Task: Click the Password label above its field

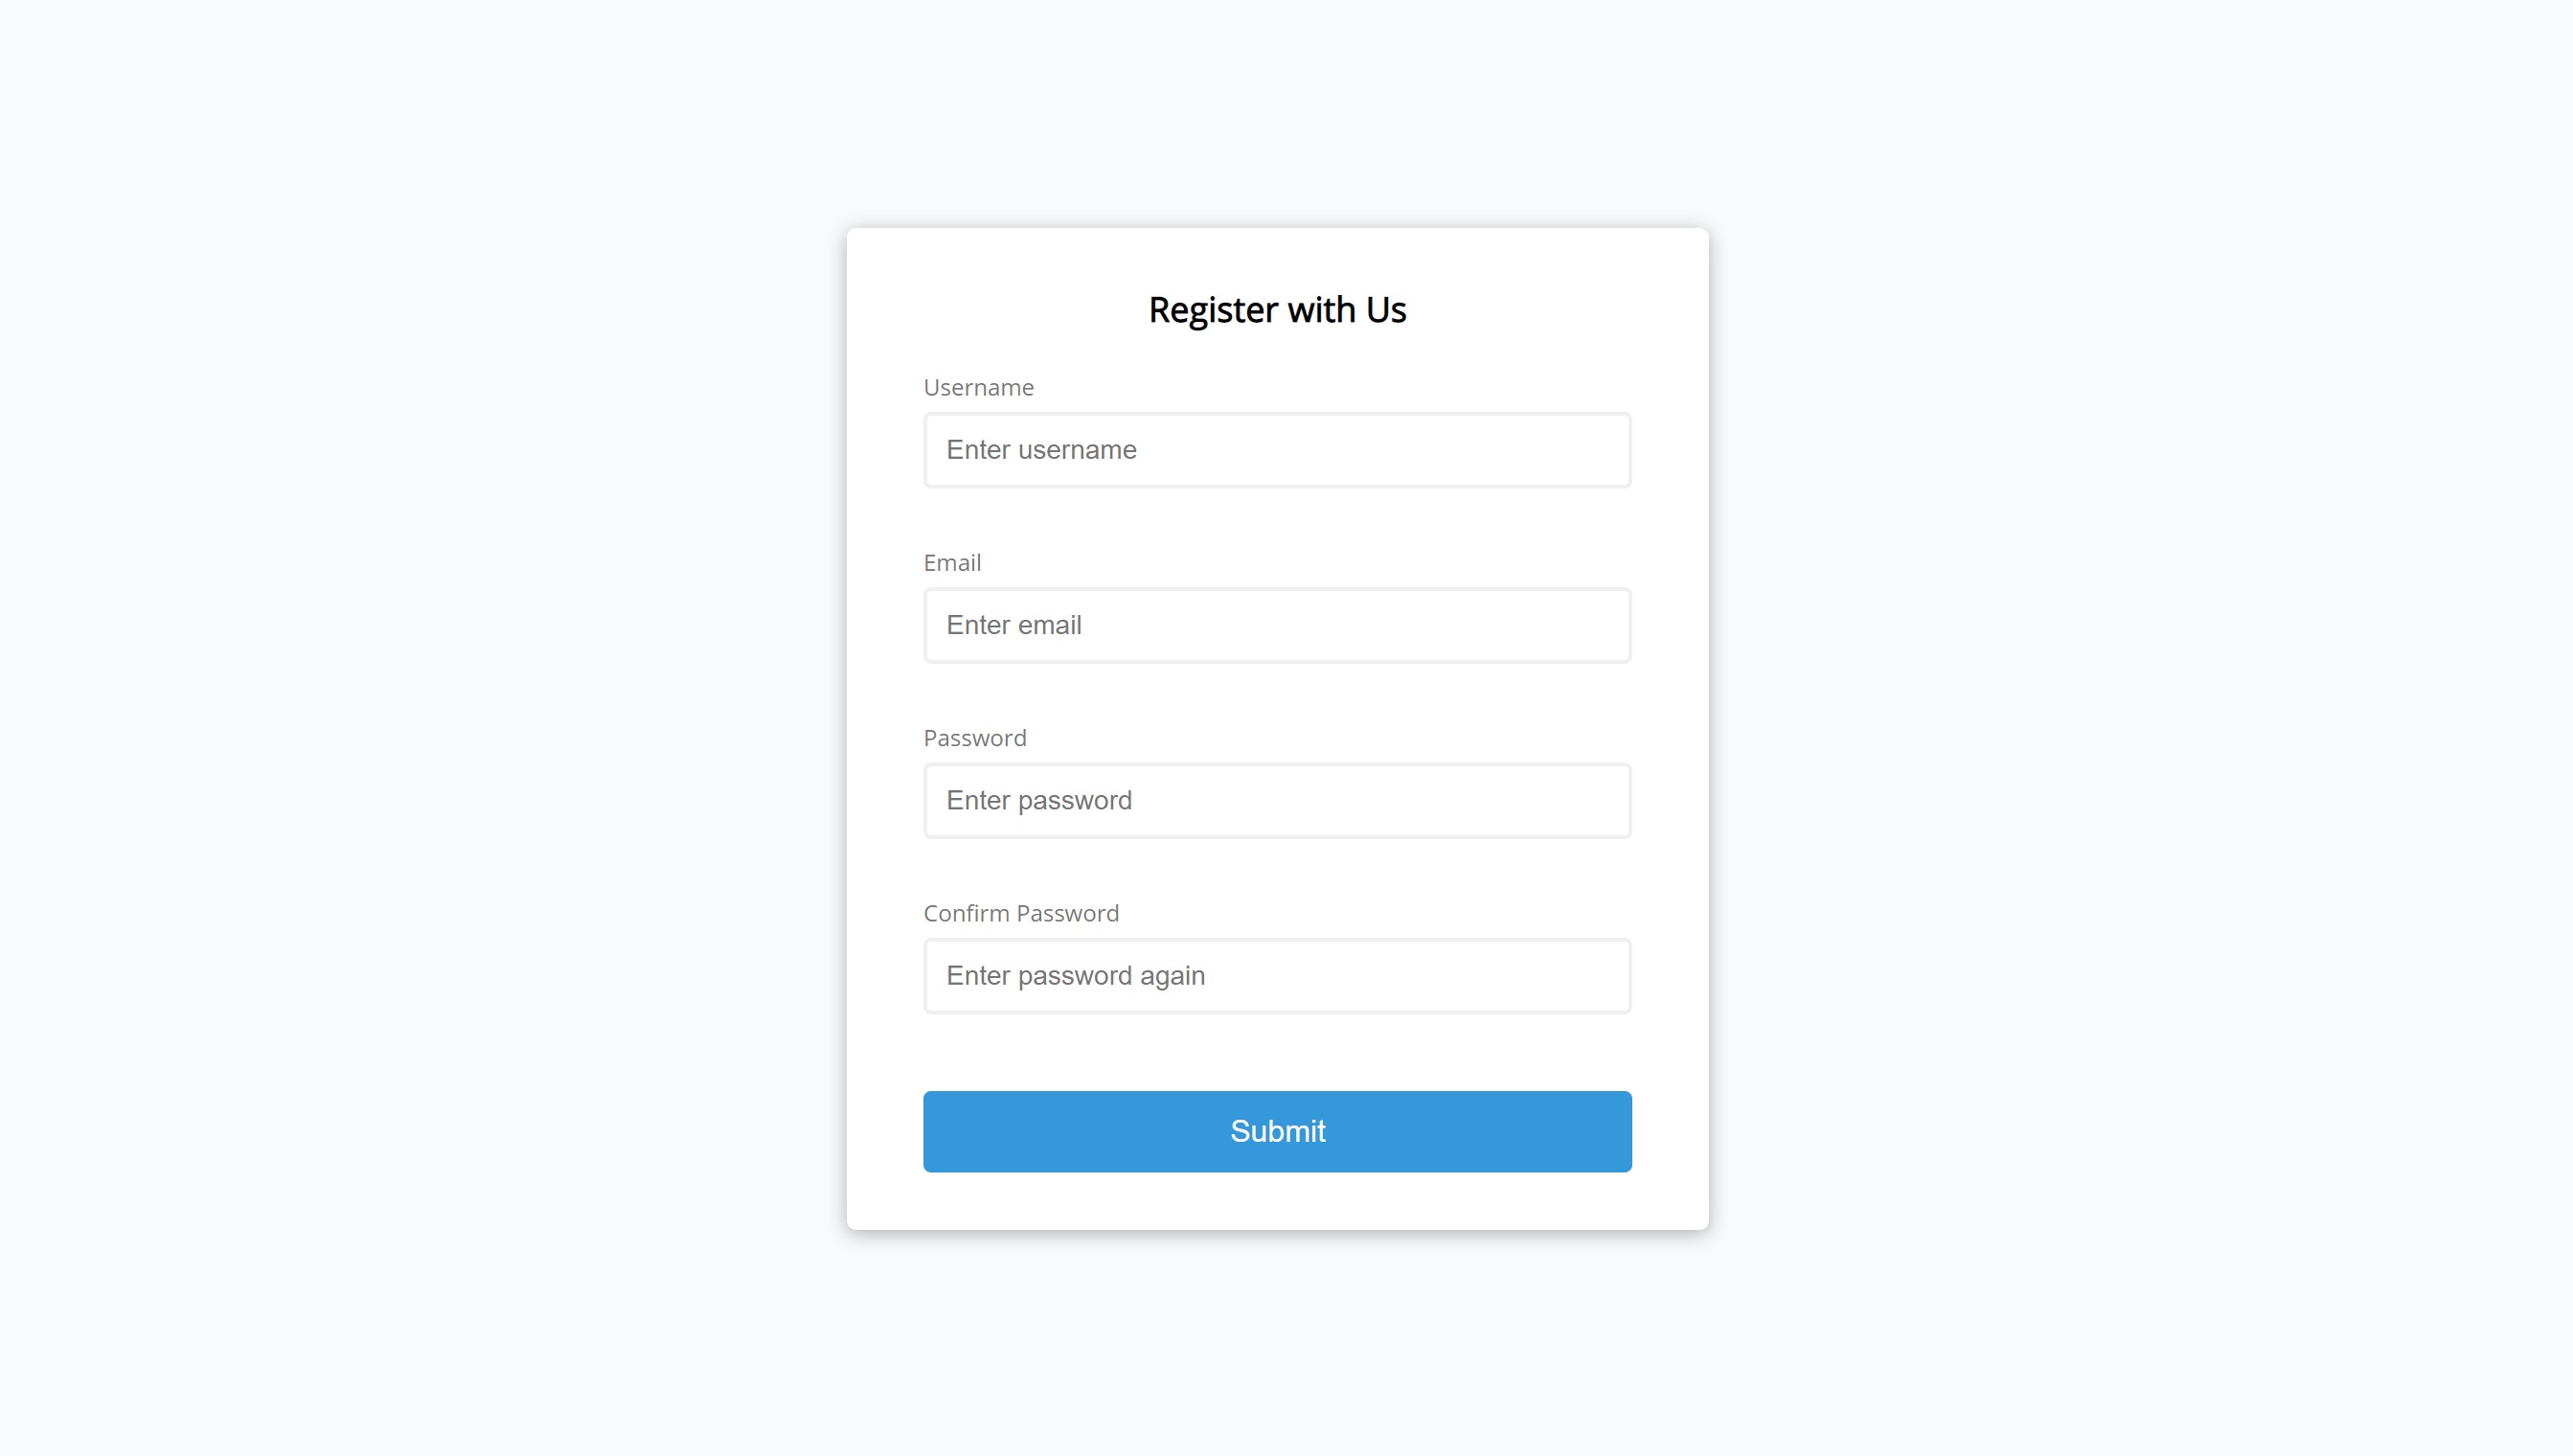Action: point(975,738)
